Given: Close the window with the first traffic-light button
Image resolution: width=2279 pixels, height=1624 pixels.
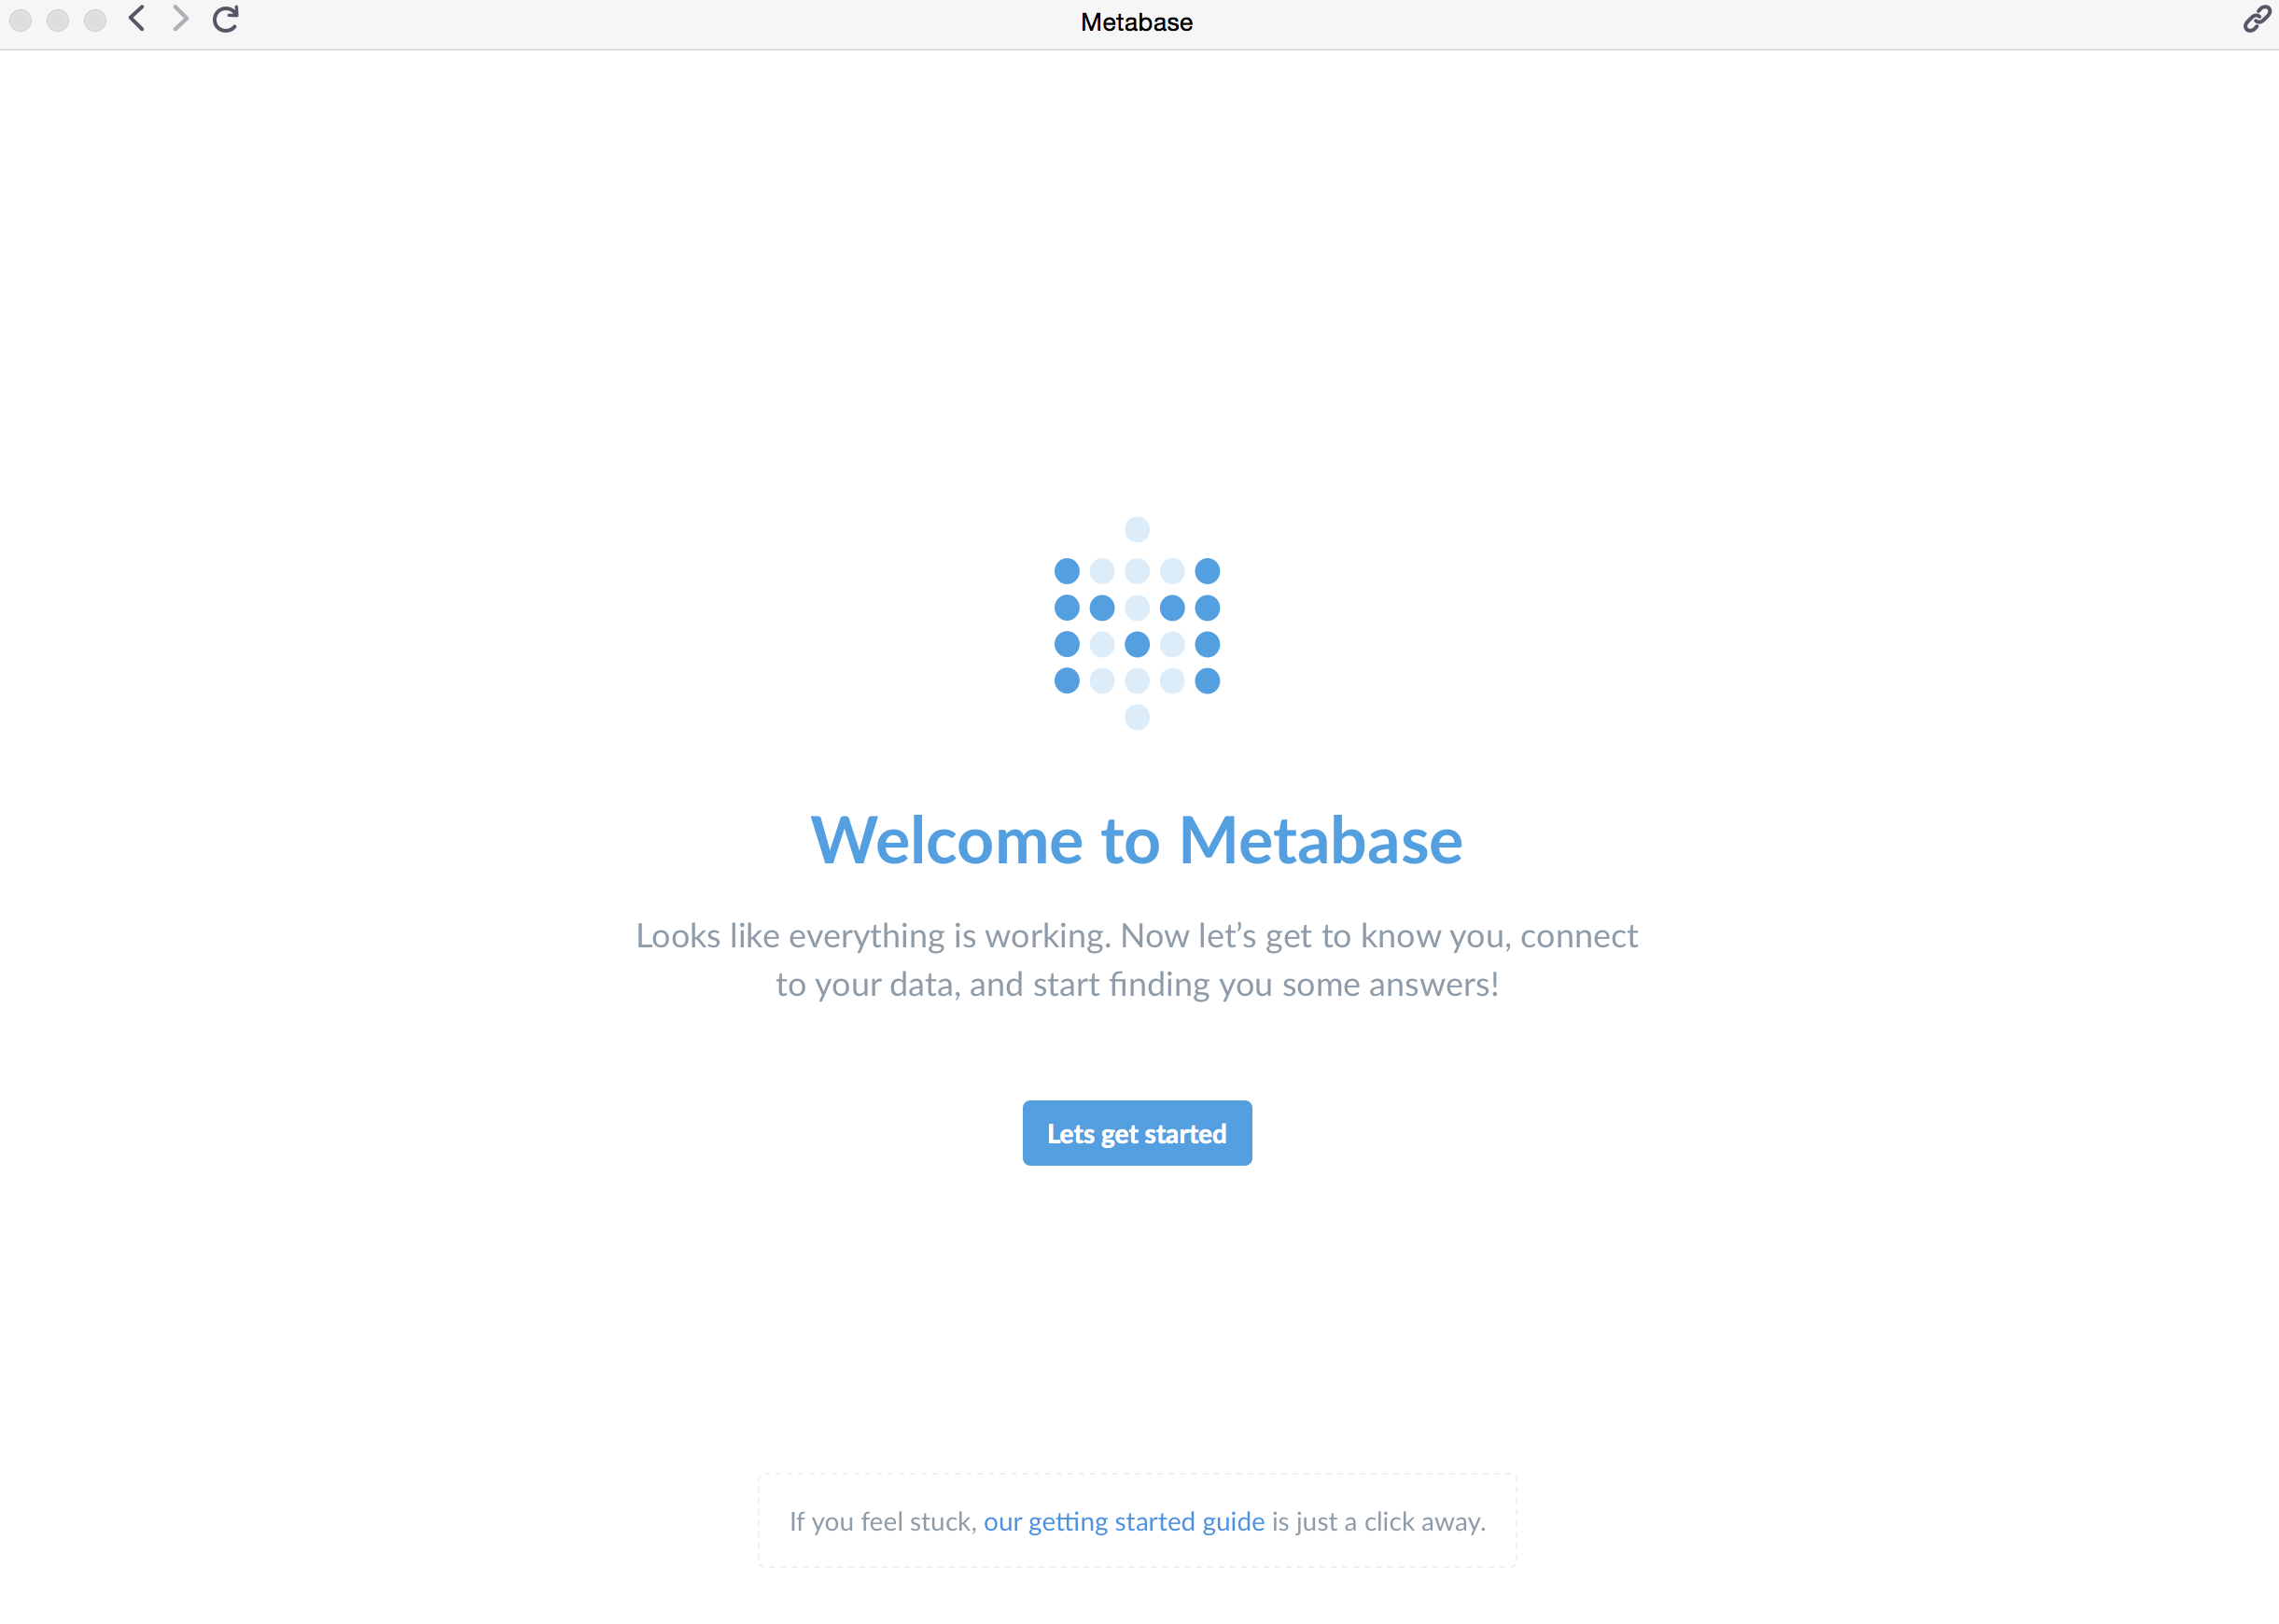Looking at the screenshot, I should click(21, 20).
